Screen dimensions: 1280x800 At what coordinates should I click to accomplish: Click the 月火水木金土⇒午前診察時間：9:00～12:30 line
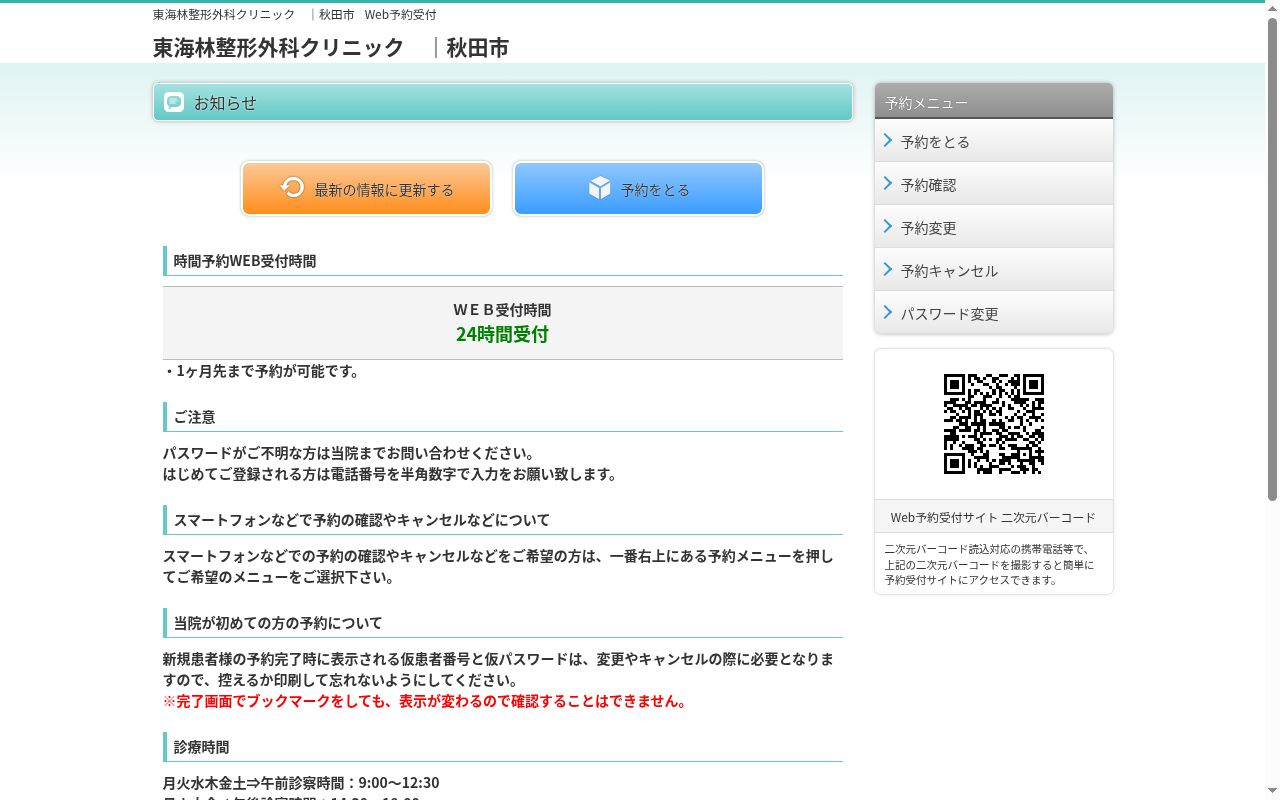[301, 782]
